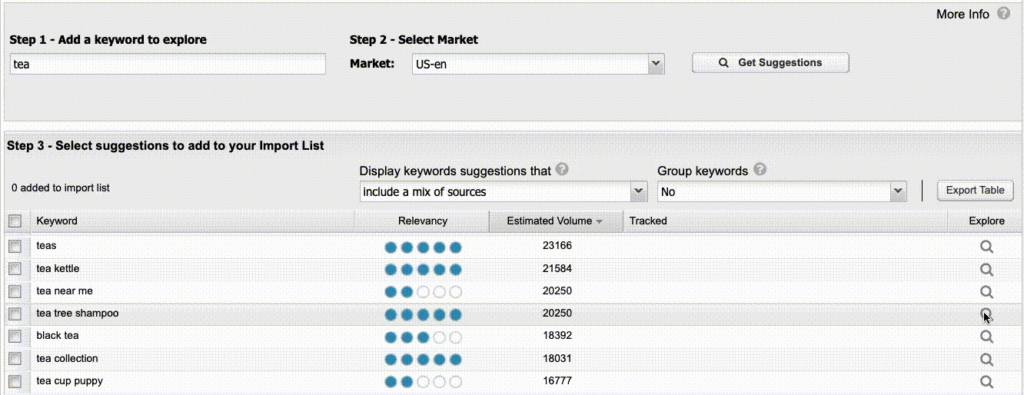Open help icon beside Display keywords suggestions
The height and width of the screenshot is (395, 1024).
point(562,170)
